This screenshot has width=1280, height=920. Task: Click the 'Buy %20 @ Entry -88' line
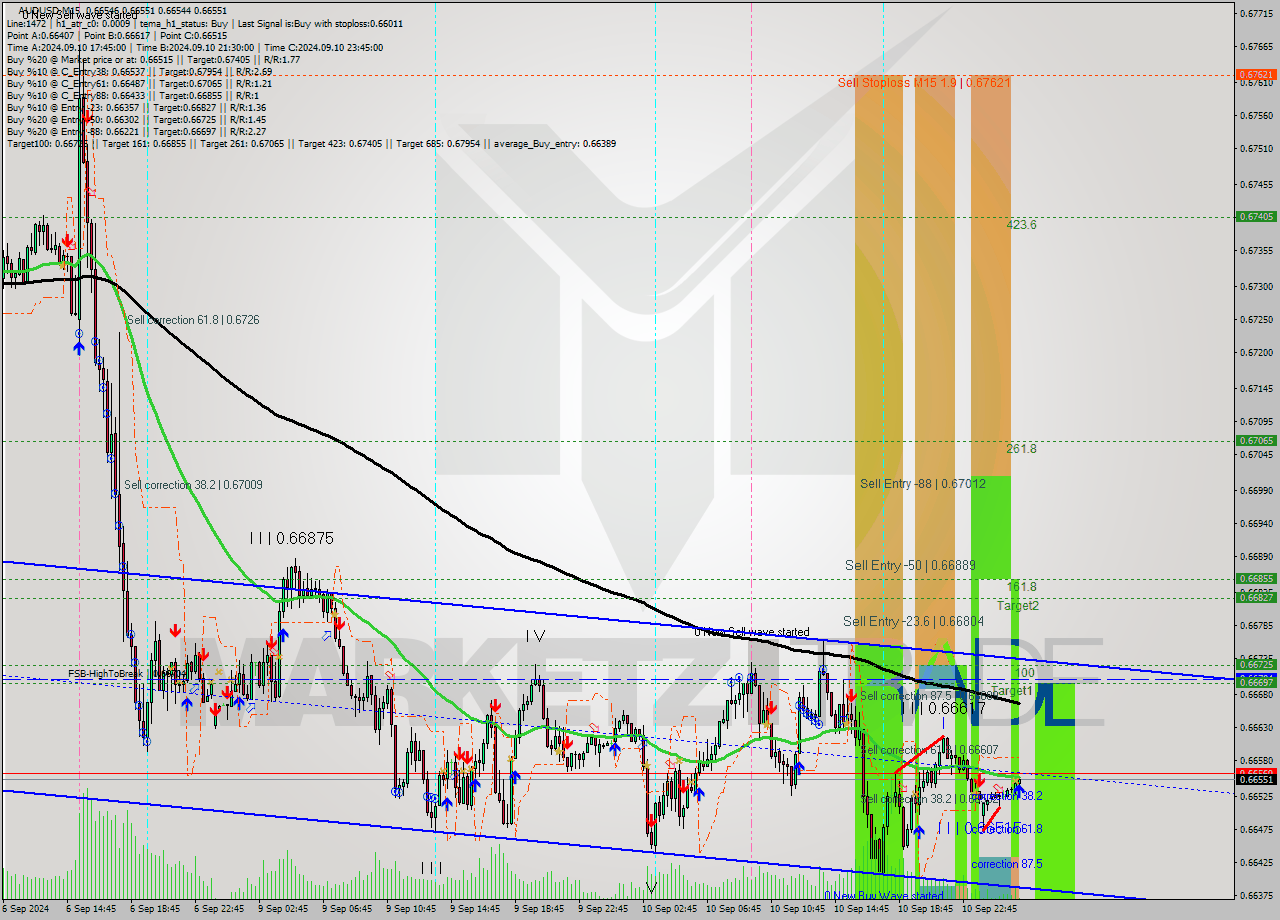tap(136, 131)
